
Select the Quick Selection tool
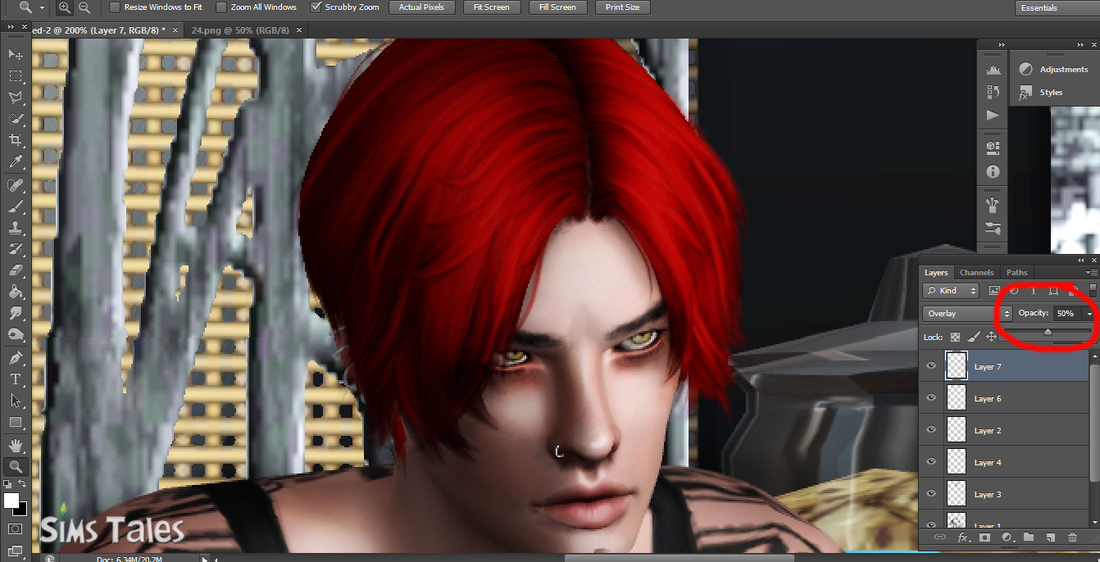click(x=15, y=119)
